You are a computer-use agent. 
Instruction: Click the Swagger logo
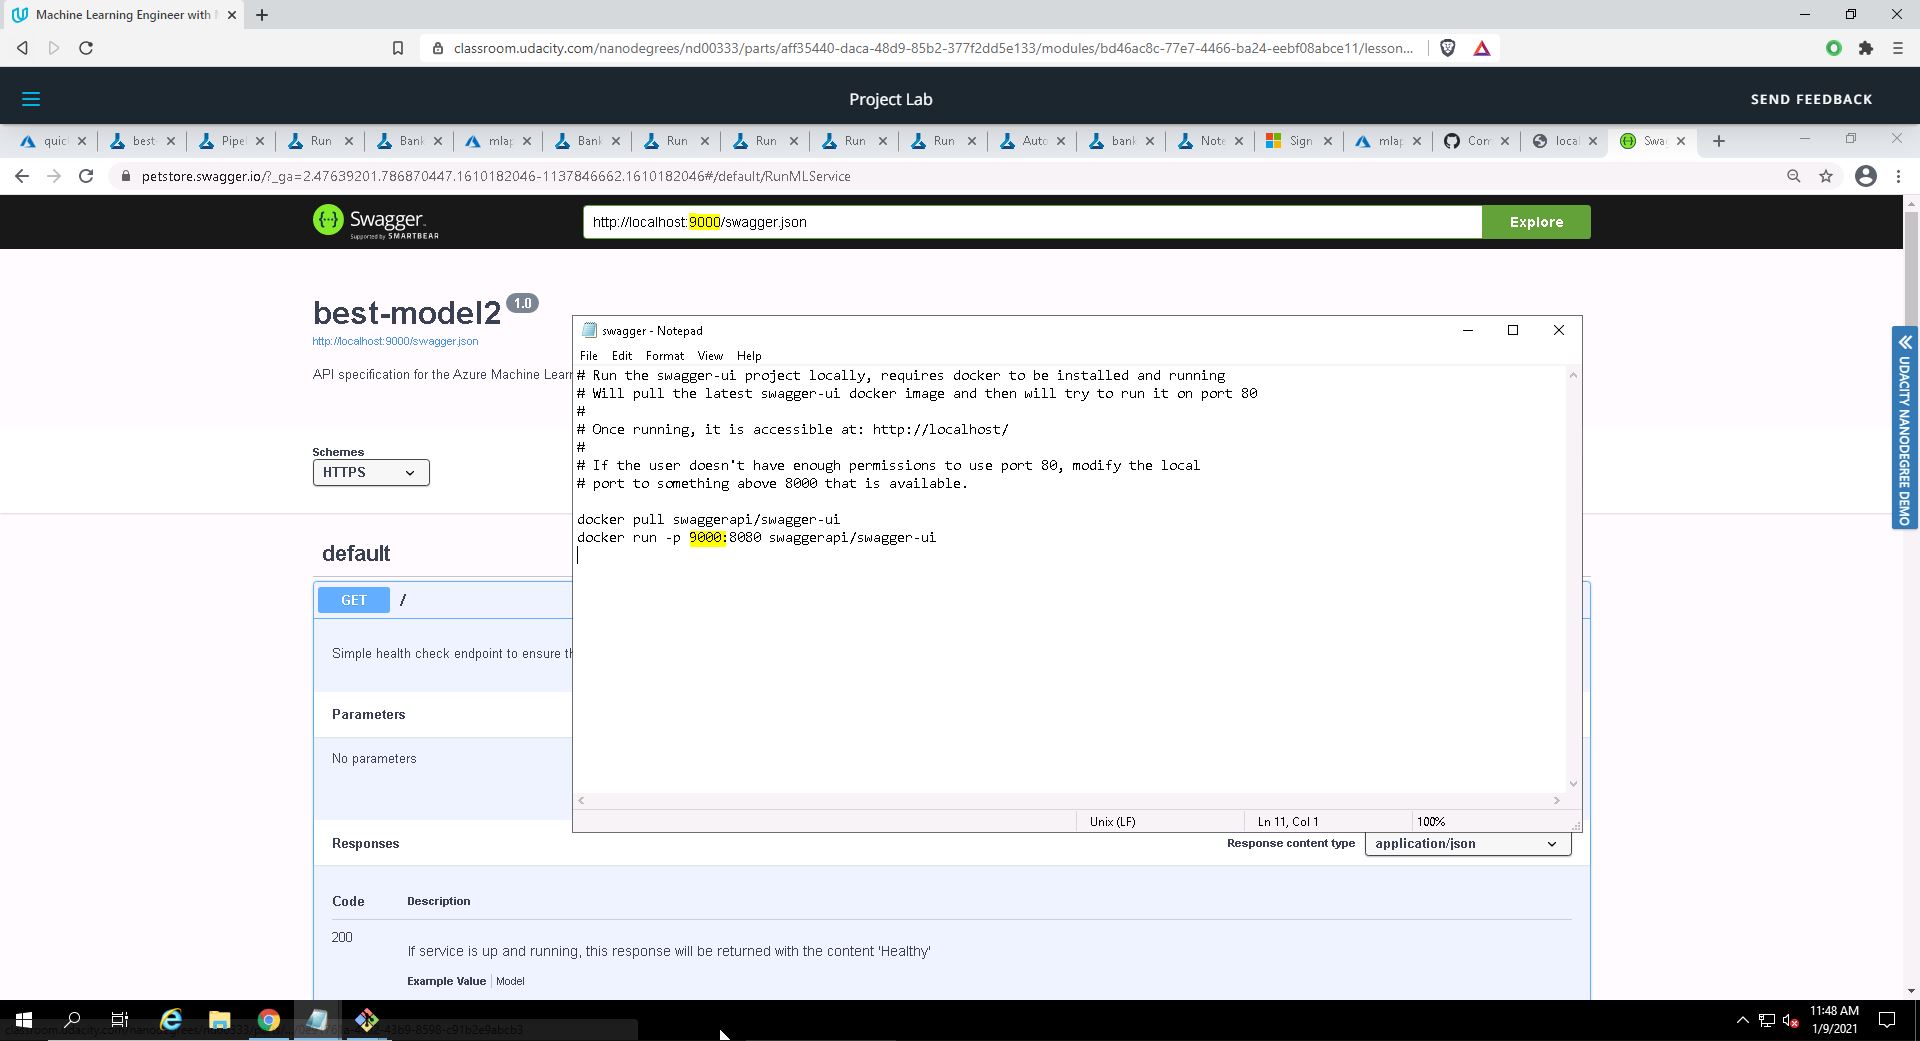coord(376,221)
